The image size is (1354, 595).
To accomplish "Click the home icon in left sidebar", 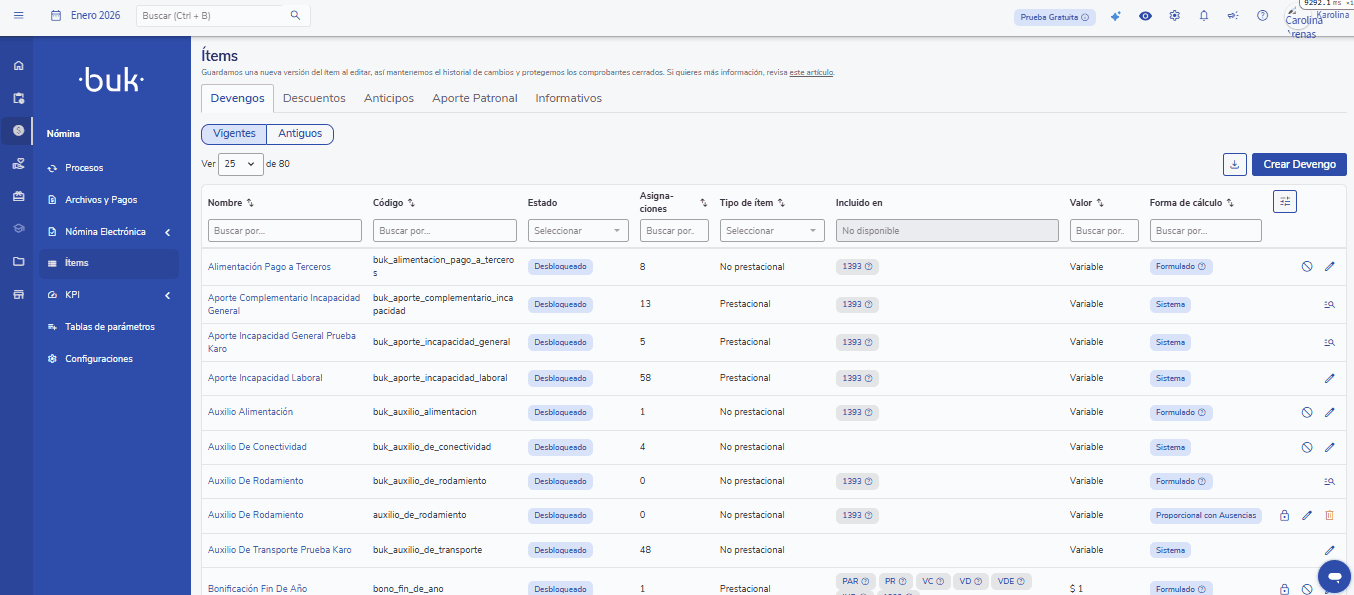I will [18, 66].
